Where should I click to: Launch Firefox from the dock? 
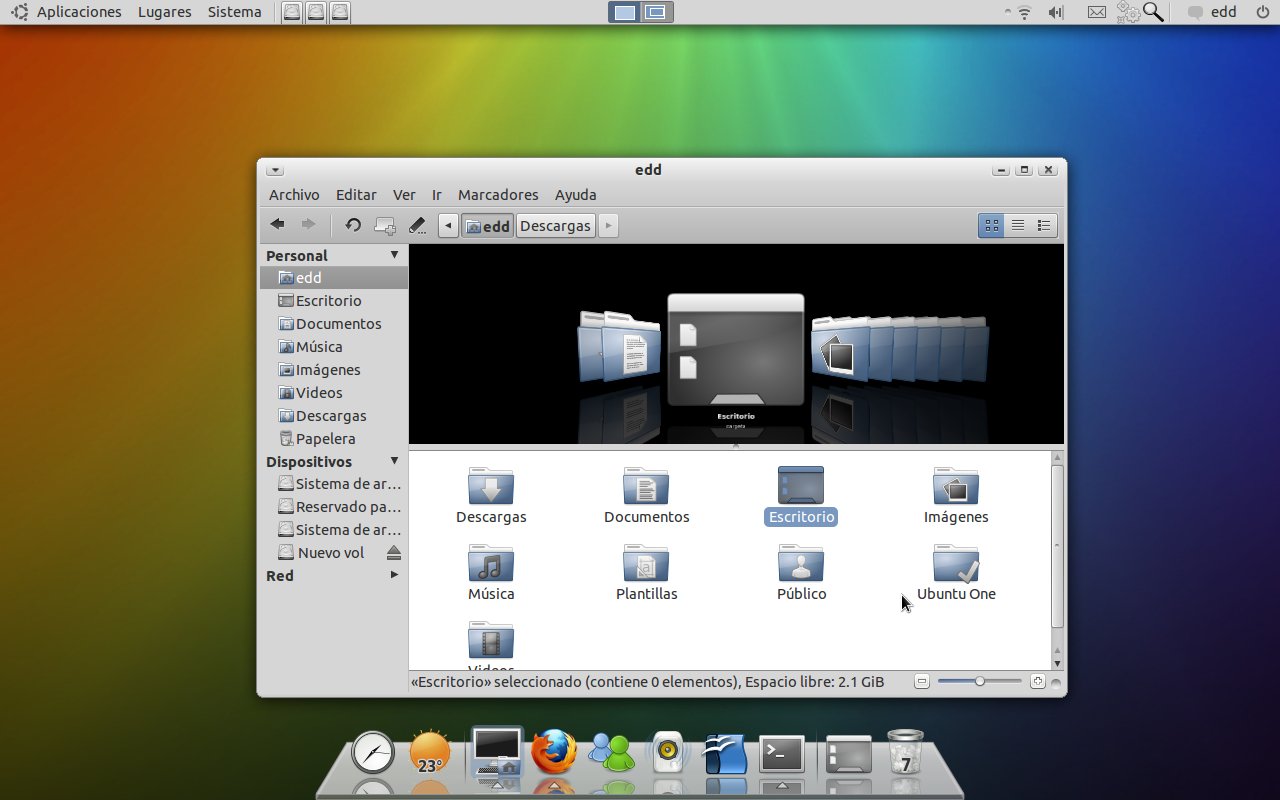[554, 752]
